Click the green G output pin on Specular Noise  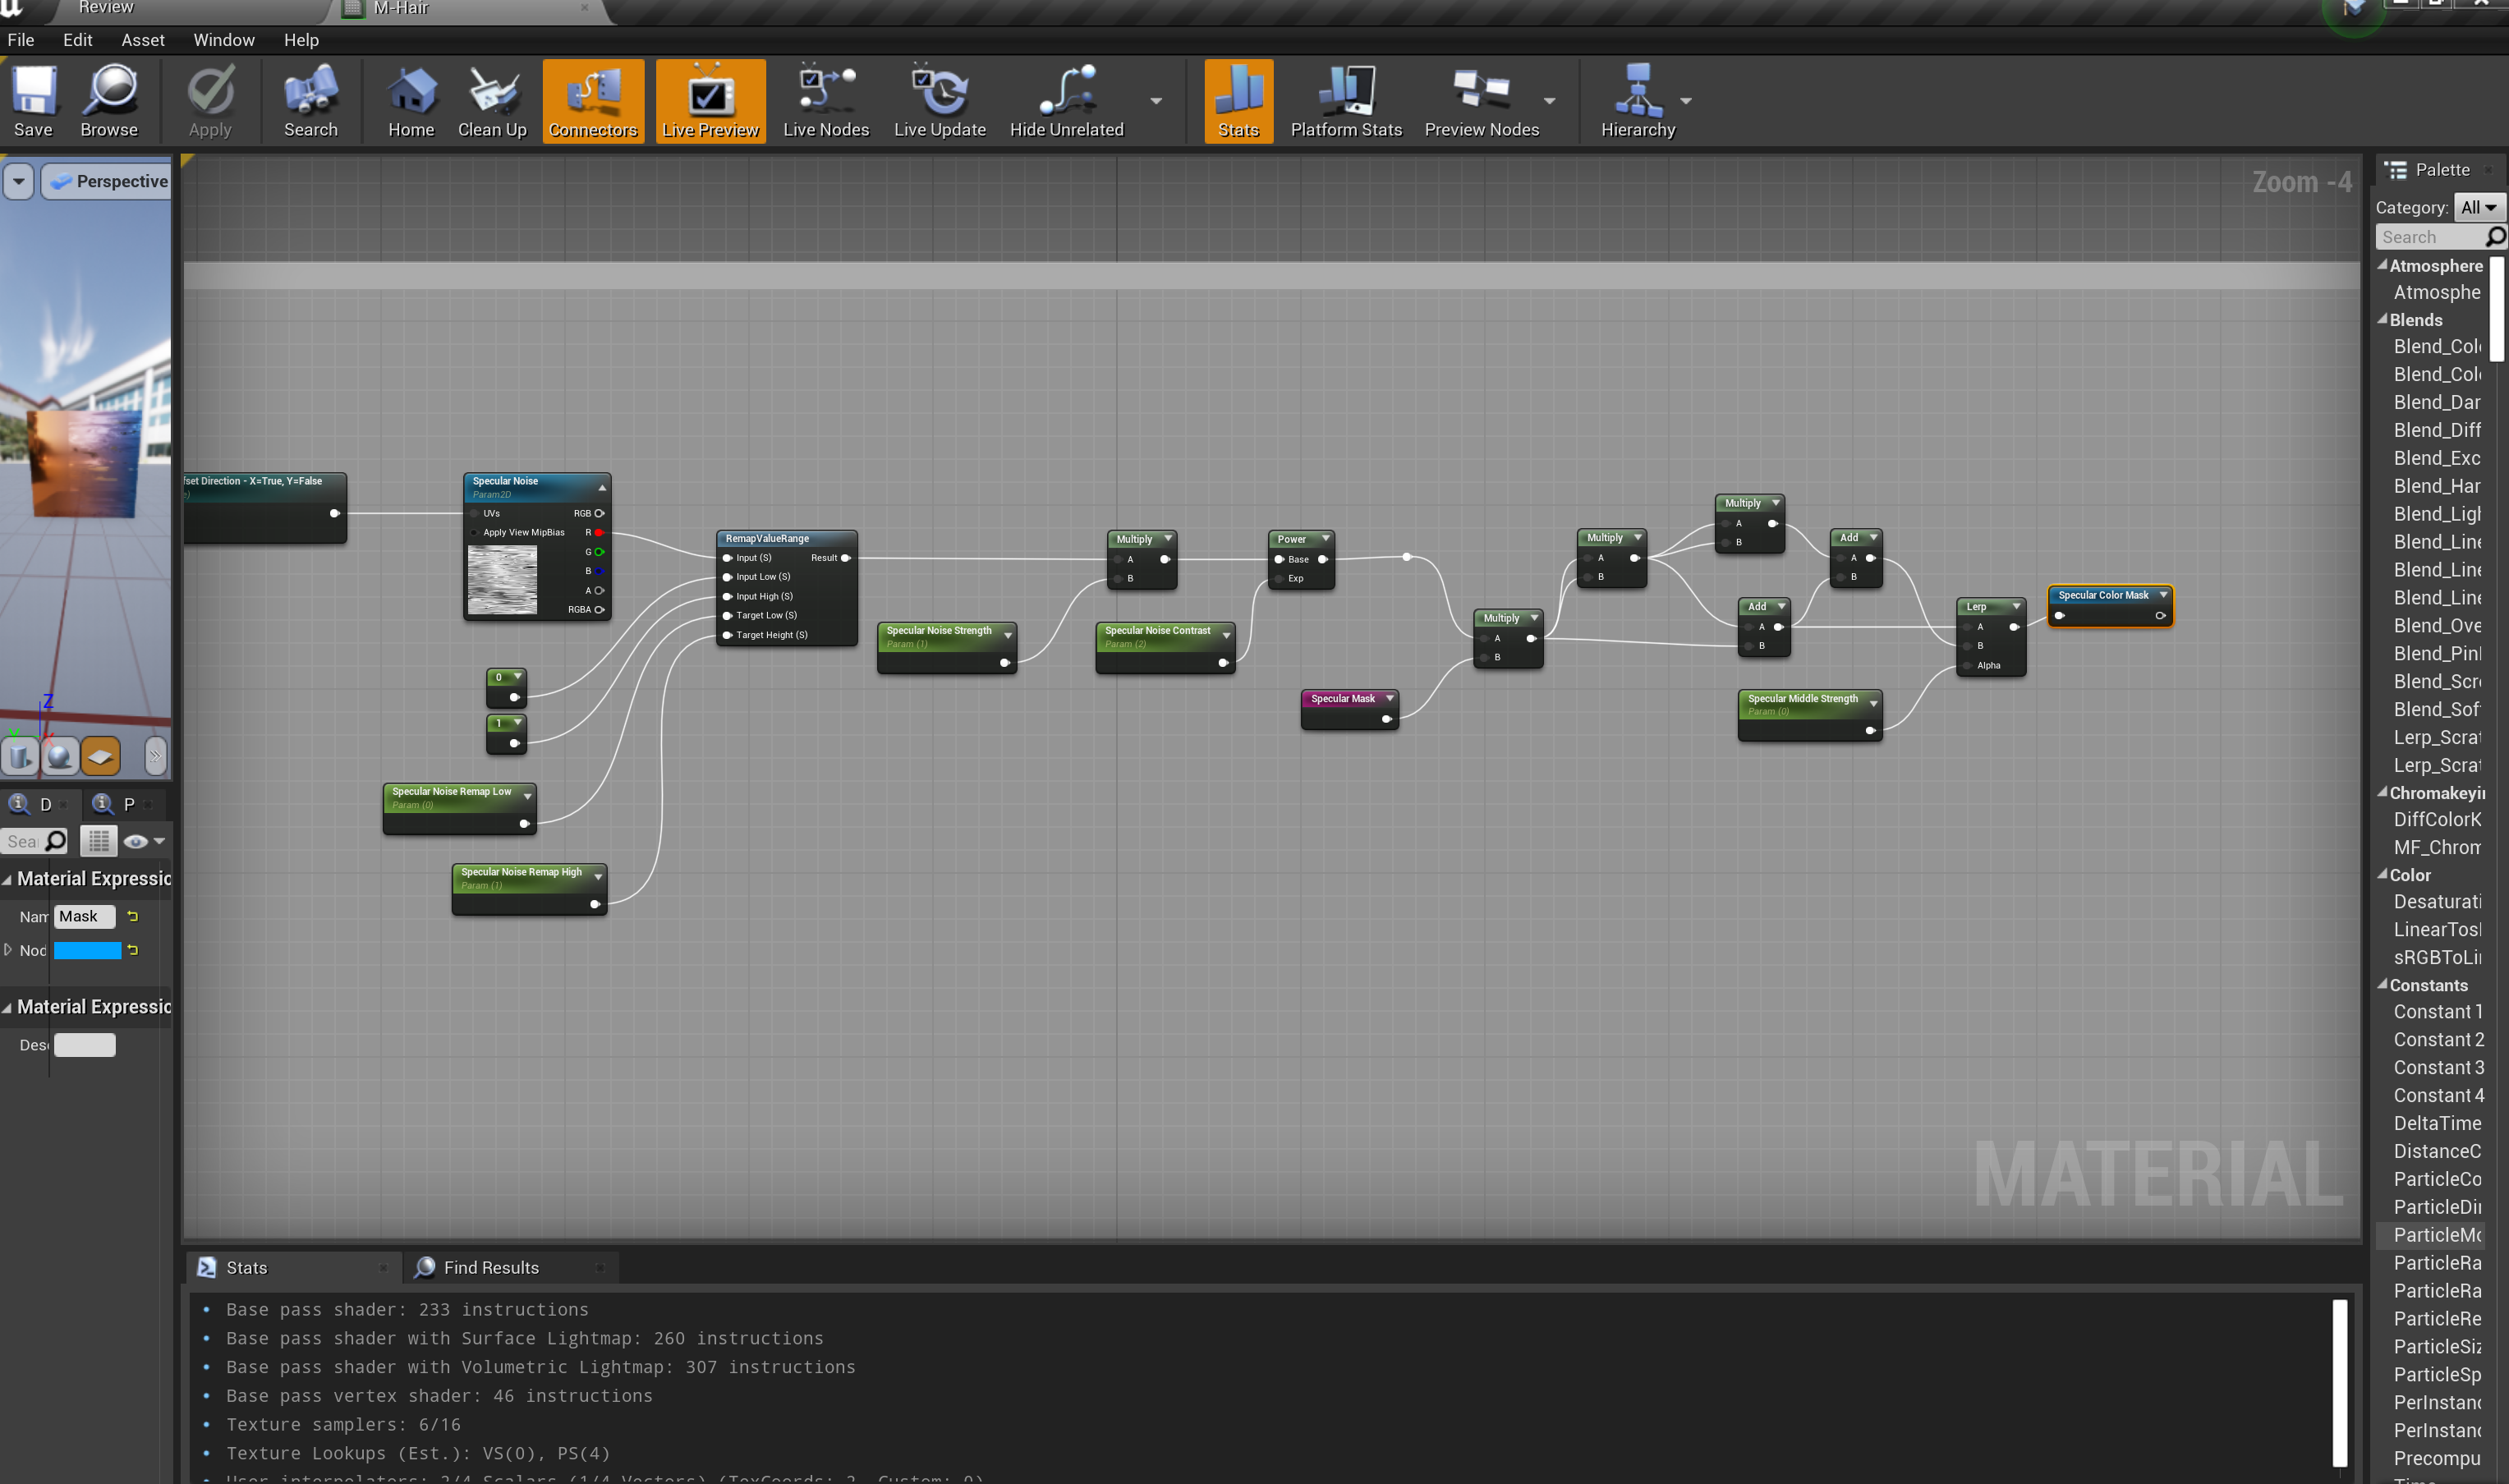599,551
